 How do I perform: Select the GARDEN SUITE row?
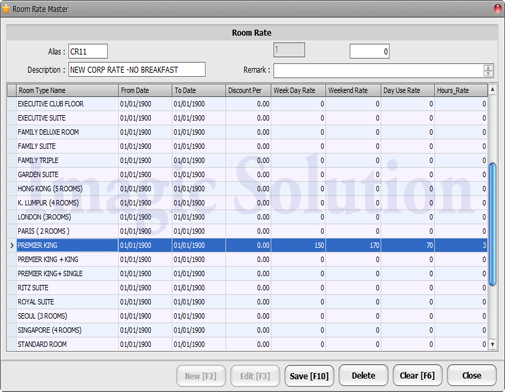tap(247, 175)
